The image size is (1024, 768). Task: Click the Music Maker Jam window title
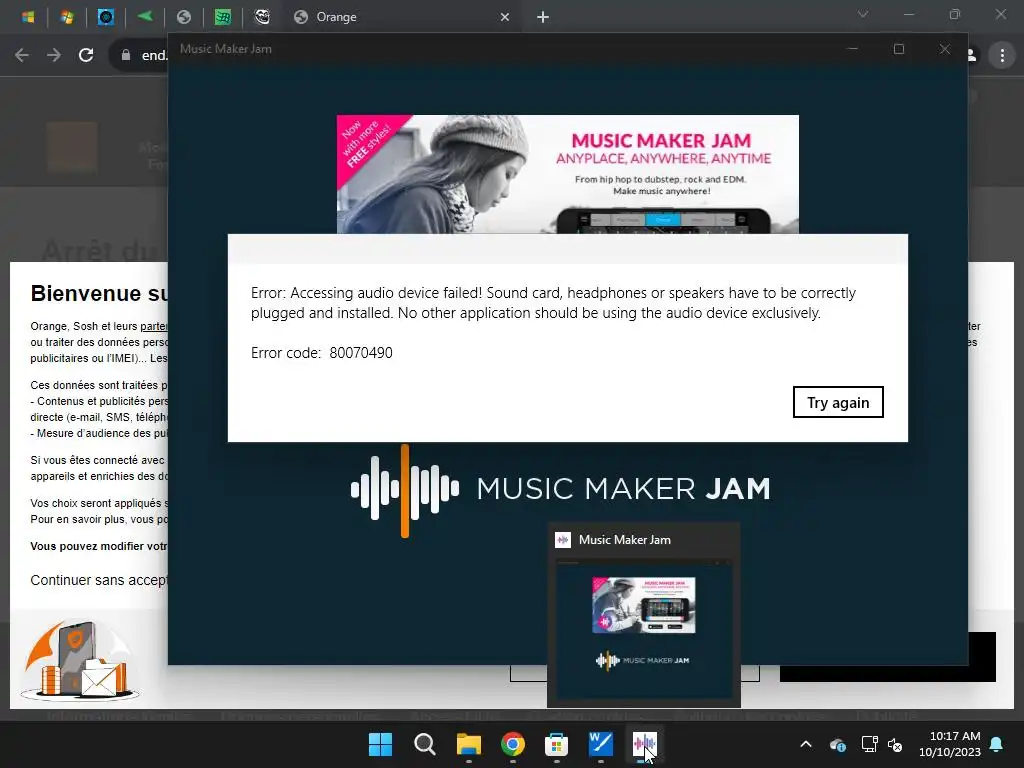[x=225, y=49]
